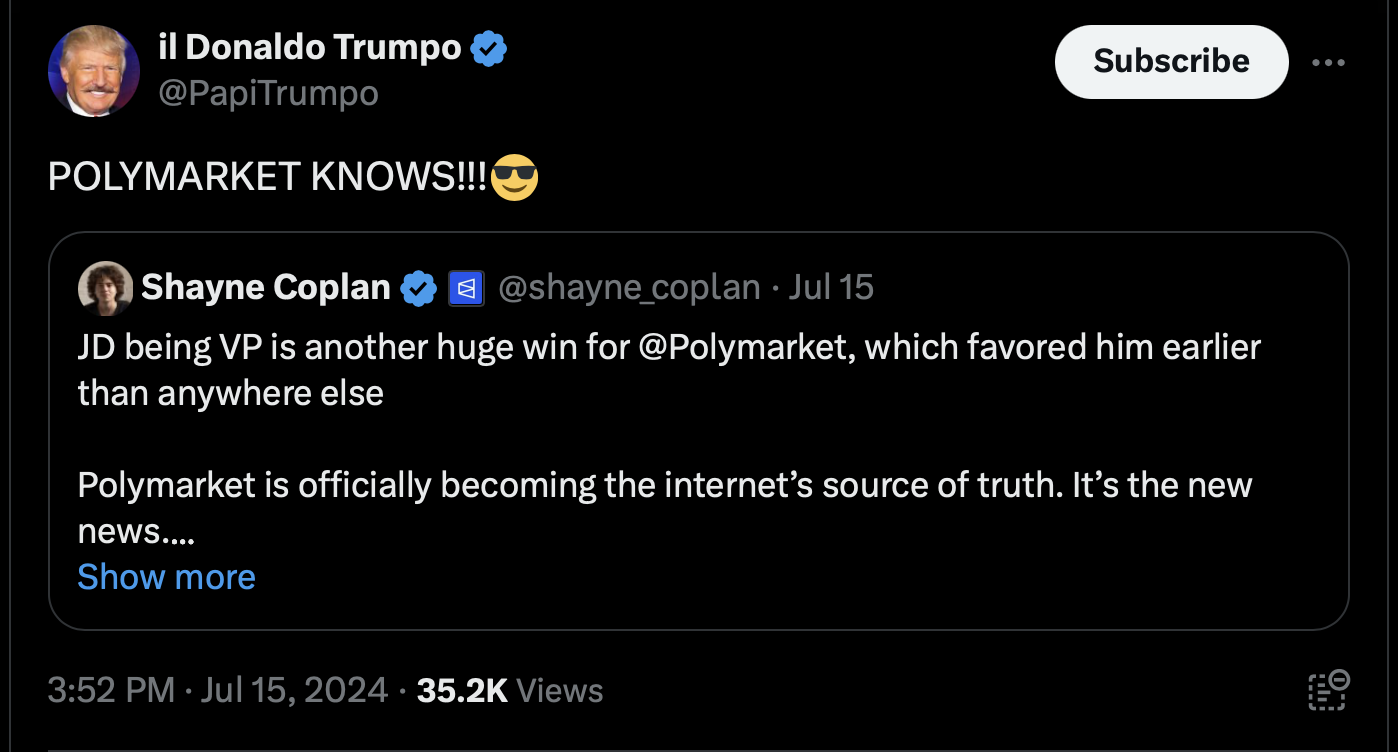Open il Donaldo Trumpo's profile avatar
The height and width of the screenshot is (752, 1398).
tap(94, 71)
